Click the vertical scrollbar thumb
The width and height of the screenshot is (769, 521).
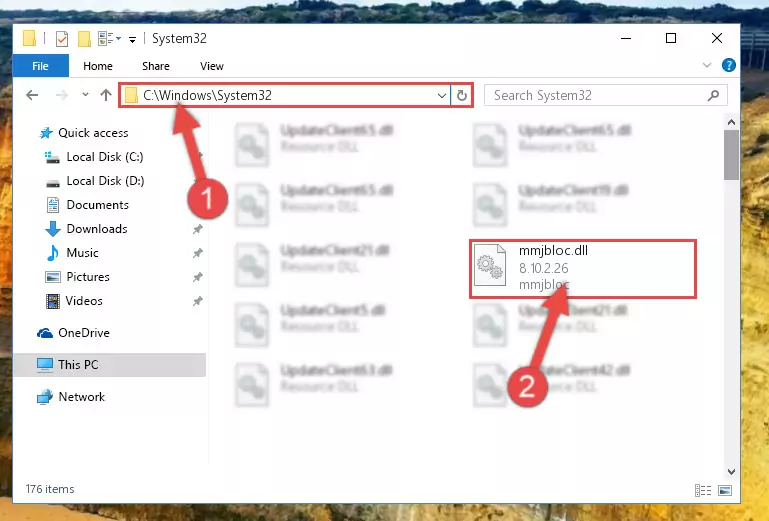point(731,156)
